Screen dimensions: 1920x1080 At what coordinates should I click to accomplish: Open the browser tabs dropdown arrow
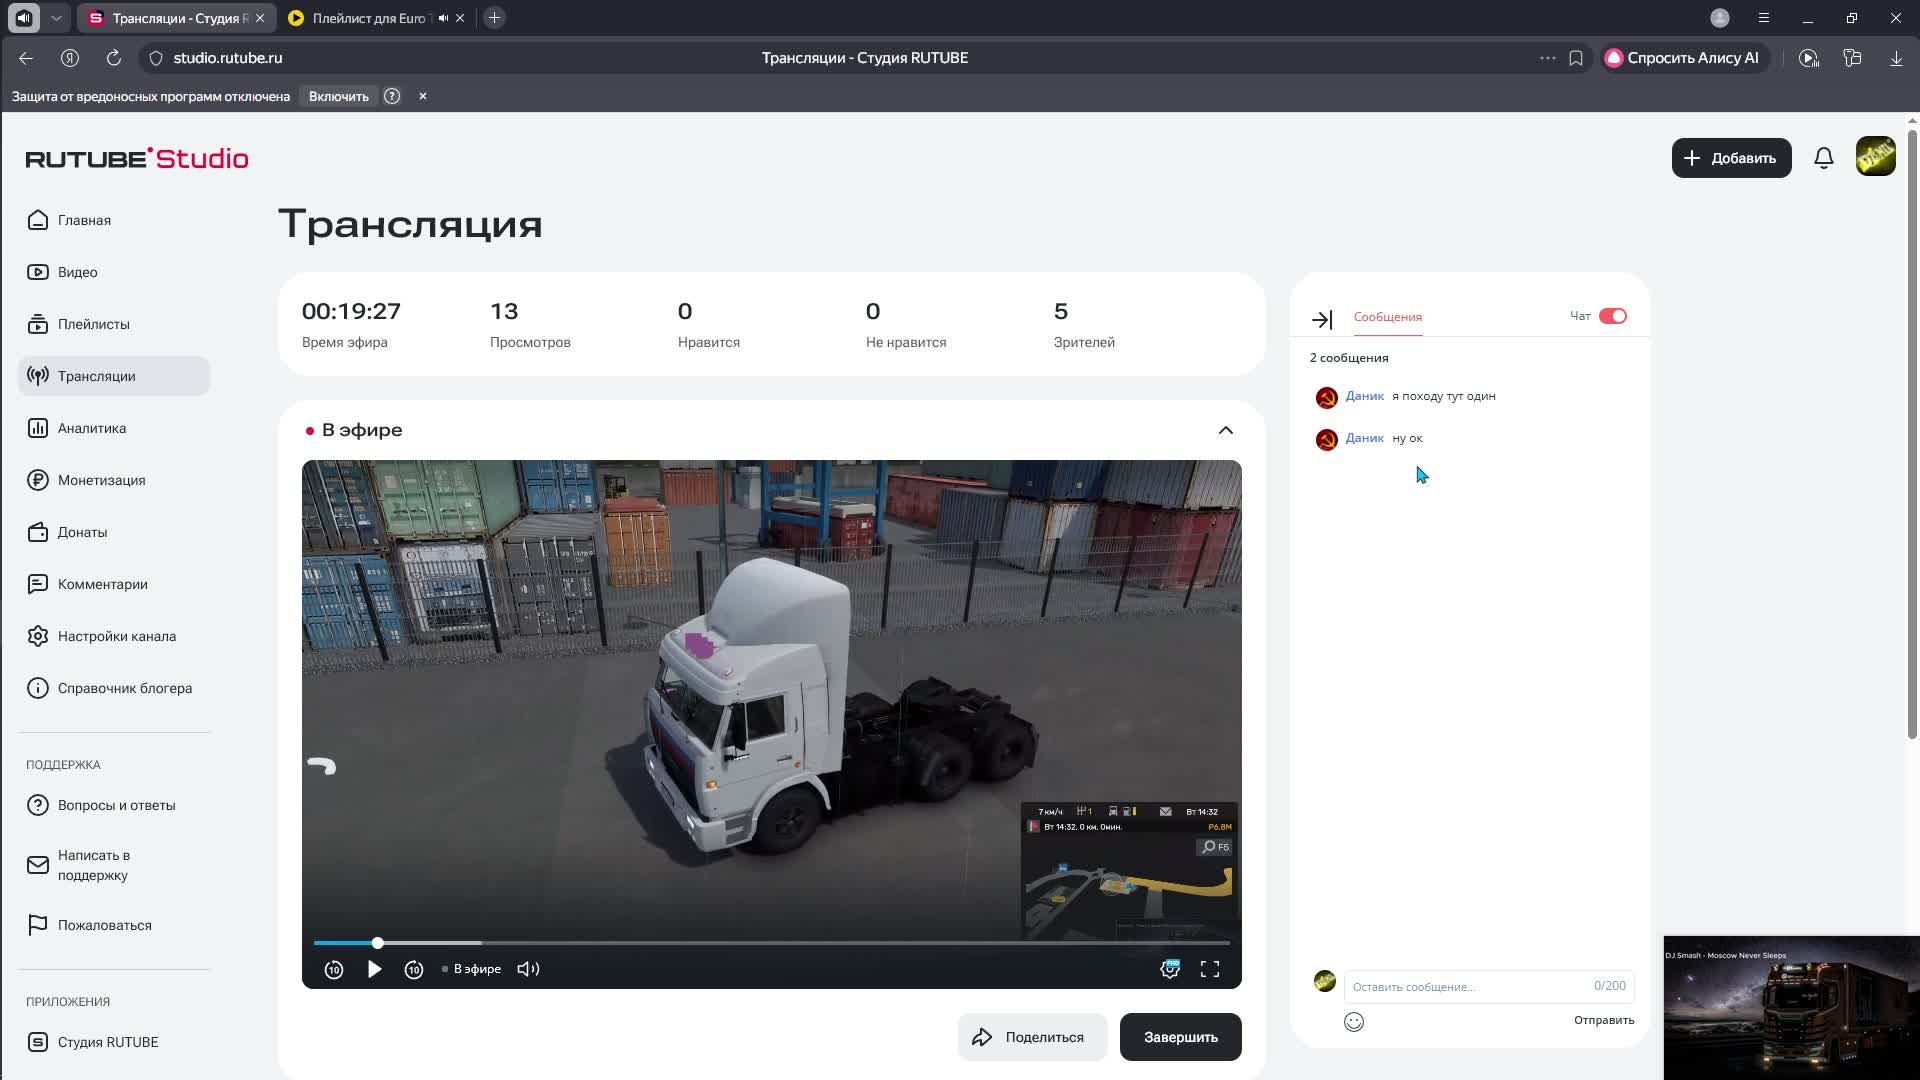[57, 17]
